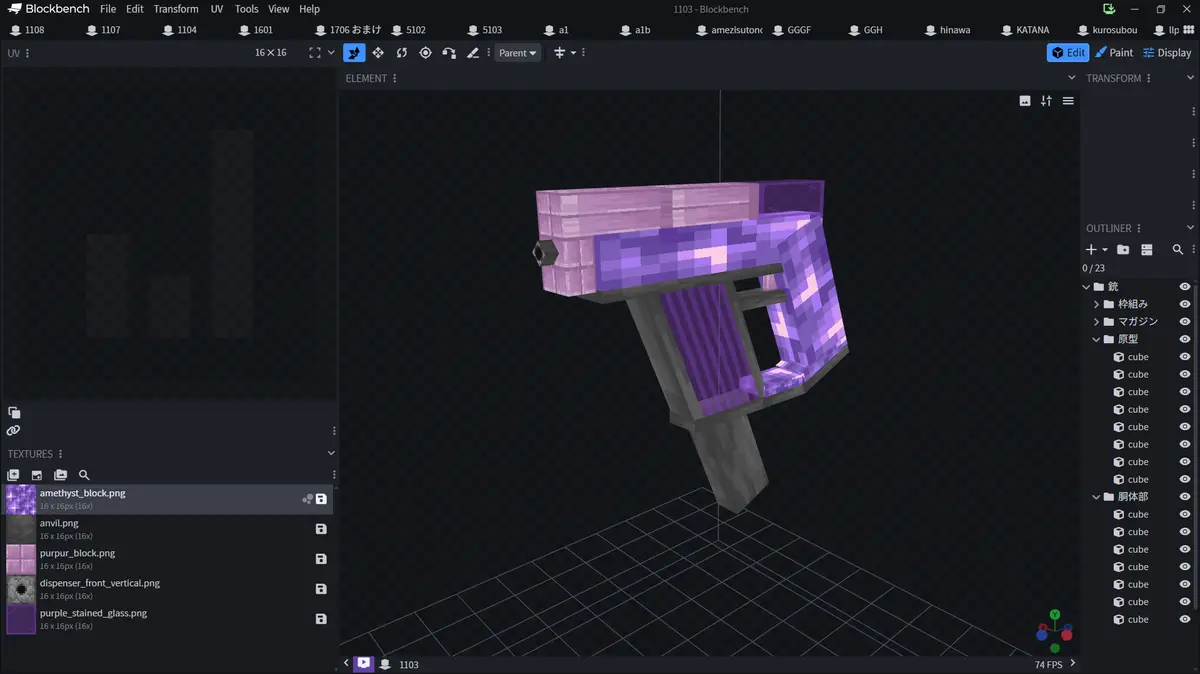Viewport: 1200px width, 674px height.
Task: Open the Parent transform space dropdown
Action: tap(517, 53)
